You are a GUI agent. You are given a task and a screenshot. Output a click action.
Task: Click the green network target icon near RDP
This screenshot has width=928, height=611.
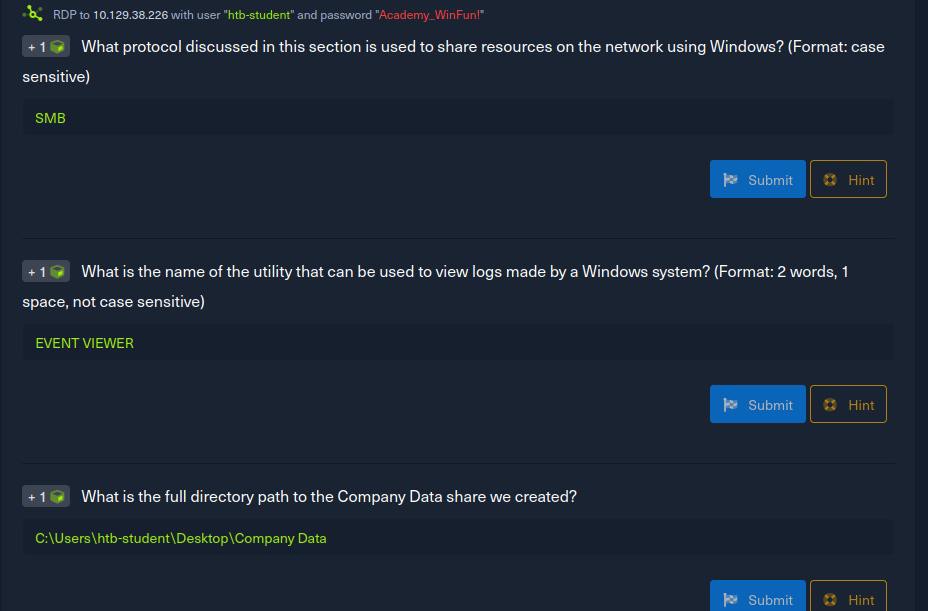point(33,14)
